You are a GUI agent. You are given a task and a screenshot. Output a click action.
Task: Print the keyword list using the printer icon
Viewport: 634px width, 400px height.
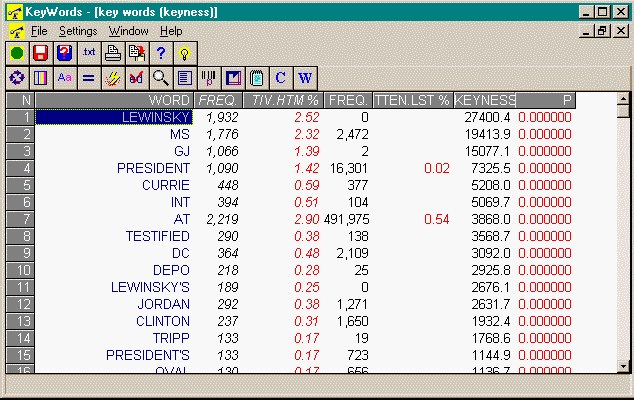(x=113, y=52)
